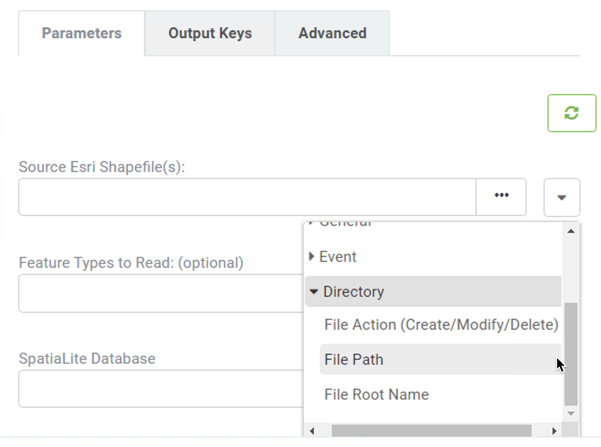Click the vertical scrollbar thumb in list
Screen dimensions: 601x447
pos(571,353)
